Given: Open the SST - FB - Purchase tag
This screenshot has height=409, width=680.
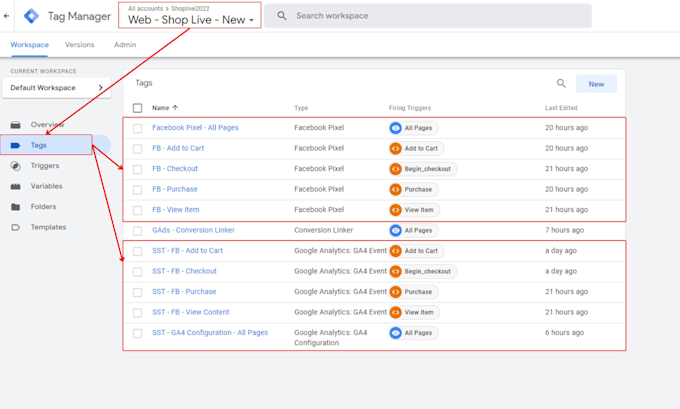Looking at the screenshot, I should pyautogui.click(x=184, y=292).
